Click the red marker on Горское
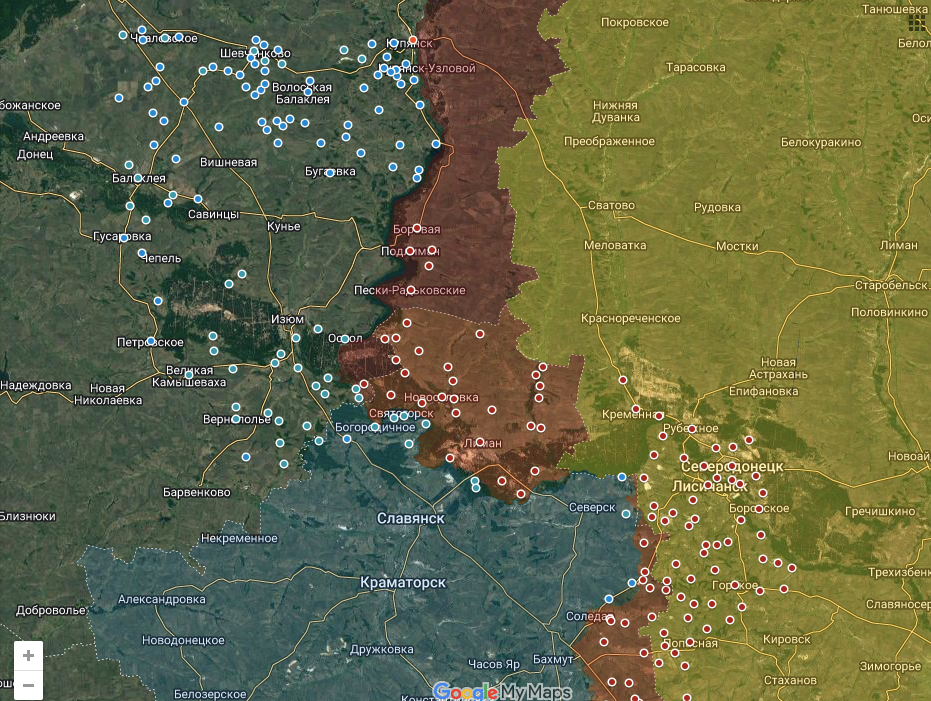Screen dimensions: 931x701 point(735,584)
